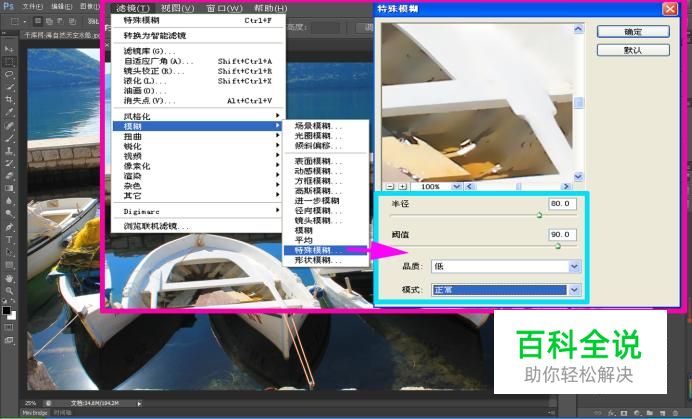This screenshot has height=419, width=692.
Task: Choose 动感模糊 from blur submenu
Action: [x=326, y=171]
